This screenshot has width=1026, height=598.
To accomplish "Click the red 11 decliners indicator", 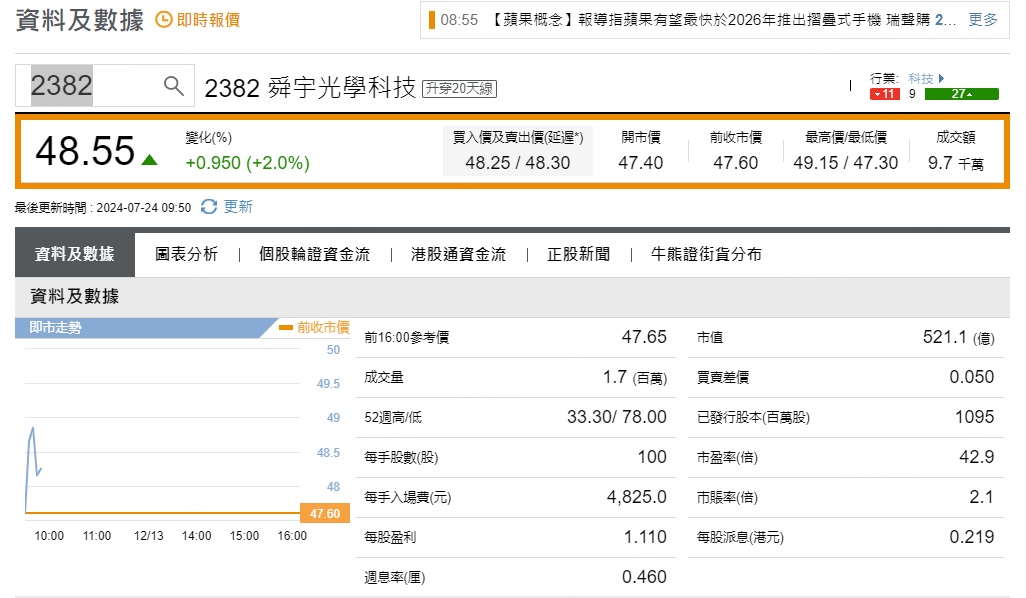I will pyautogui.click(x=885, y=94).
